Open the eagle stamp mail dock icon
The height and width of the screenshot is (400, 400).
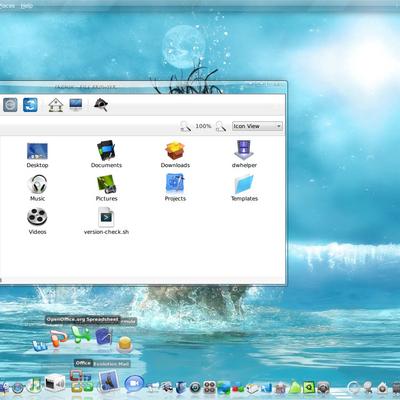pos(109,382)
